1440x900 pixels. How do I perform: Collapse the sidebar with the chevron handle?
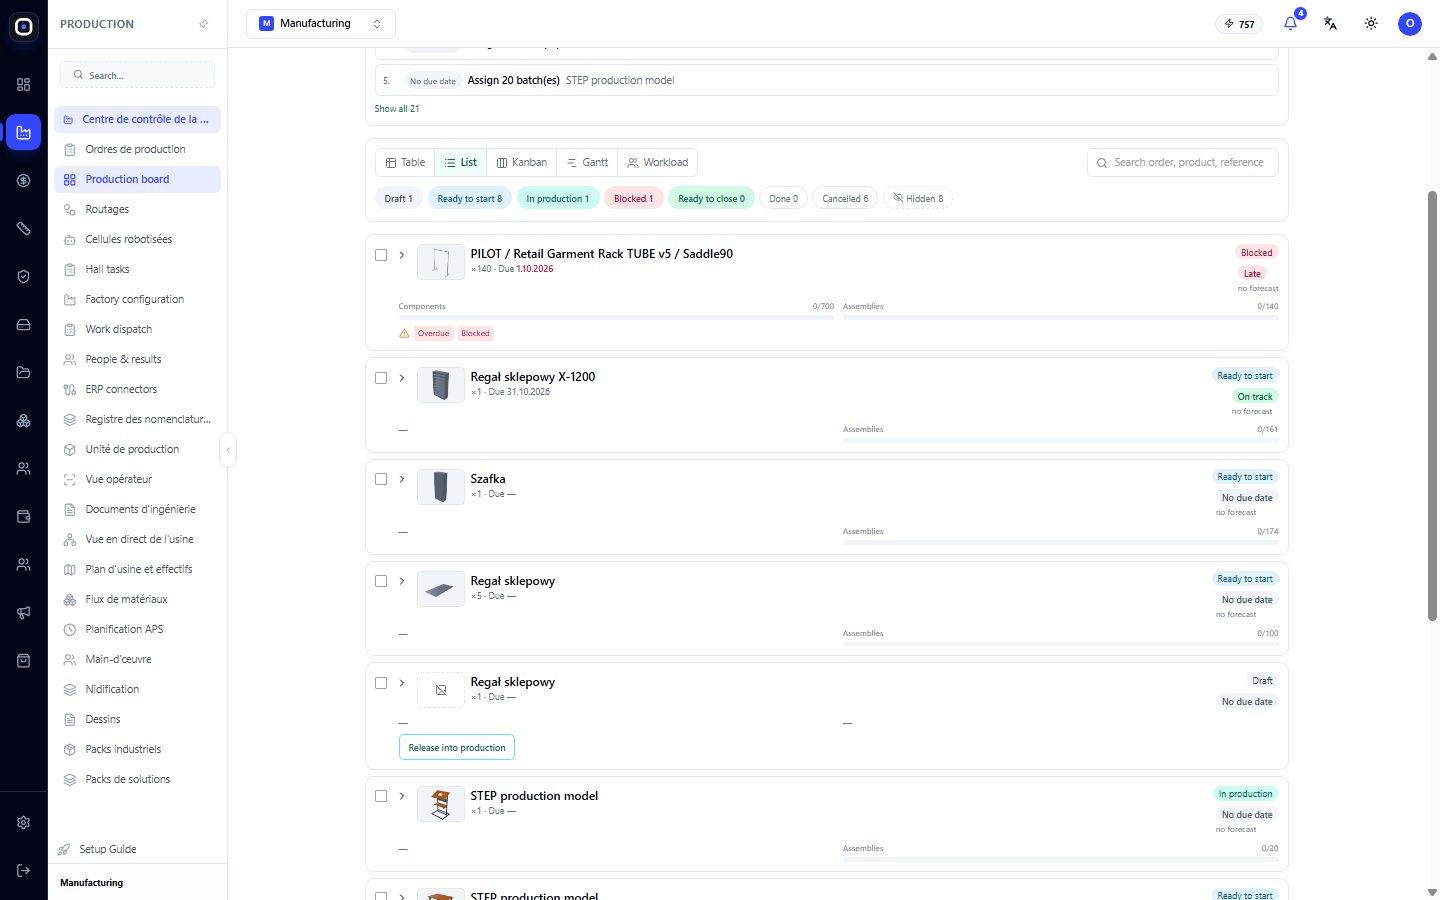(228, 450)
